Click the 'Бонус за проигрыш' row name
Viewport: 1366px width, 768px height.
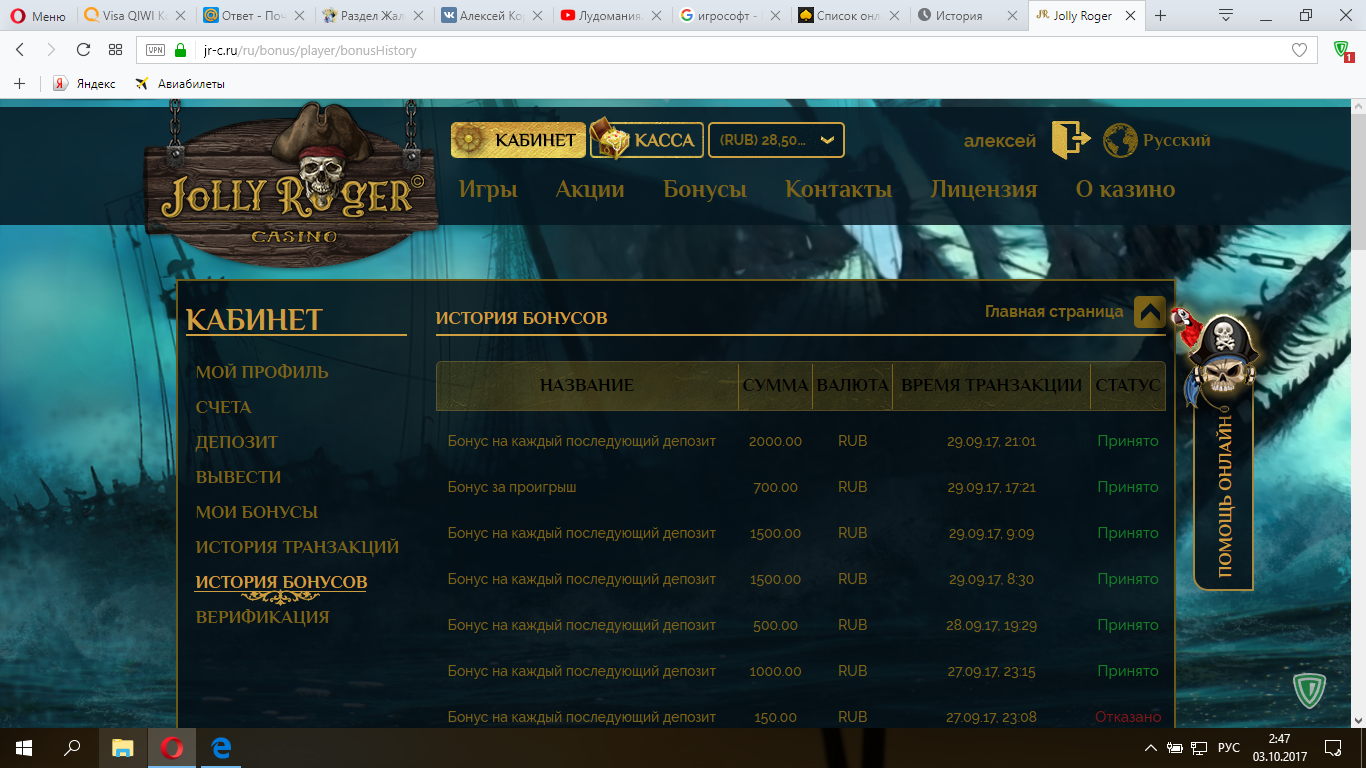pyautogui.click(x=512, y=487)
